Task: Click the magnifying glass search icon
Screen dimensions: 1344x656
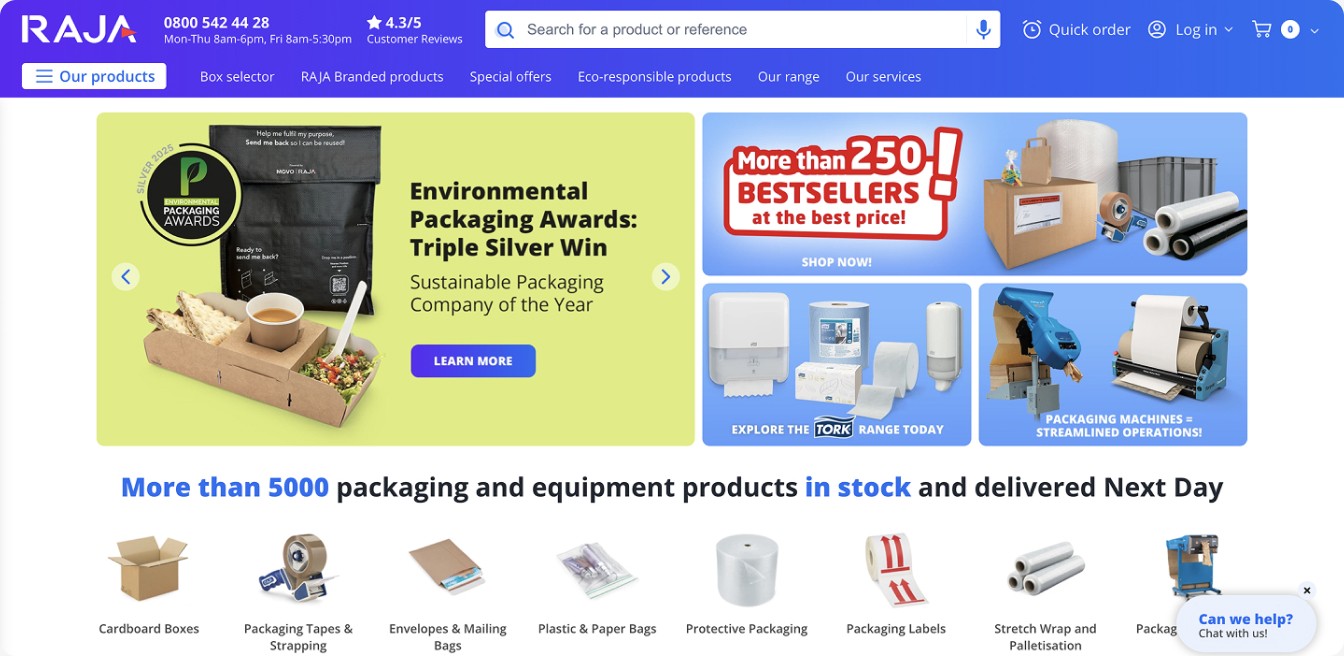Action: 506,30
